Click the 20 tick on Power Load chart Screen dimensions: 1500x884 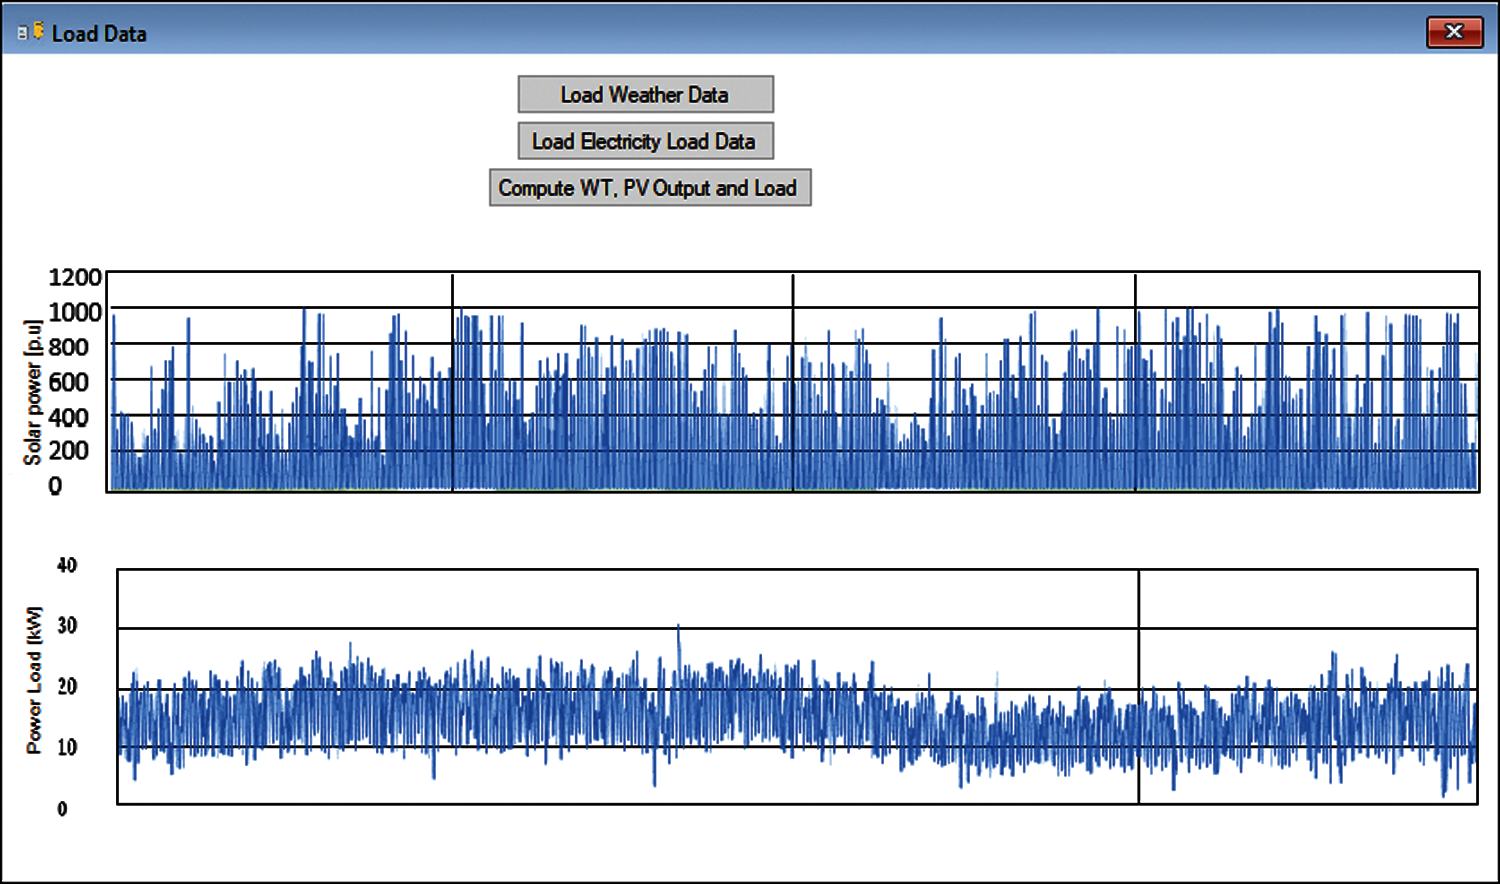tap(67, 687)
